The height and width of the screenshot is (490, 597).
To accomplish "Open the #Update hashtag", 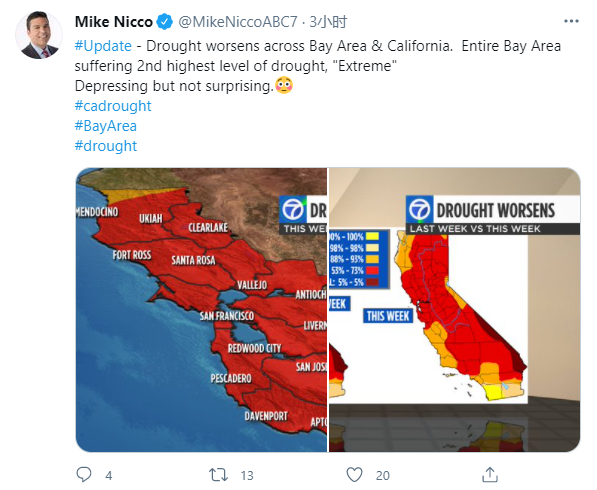I will click(103, 46).
